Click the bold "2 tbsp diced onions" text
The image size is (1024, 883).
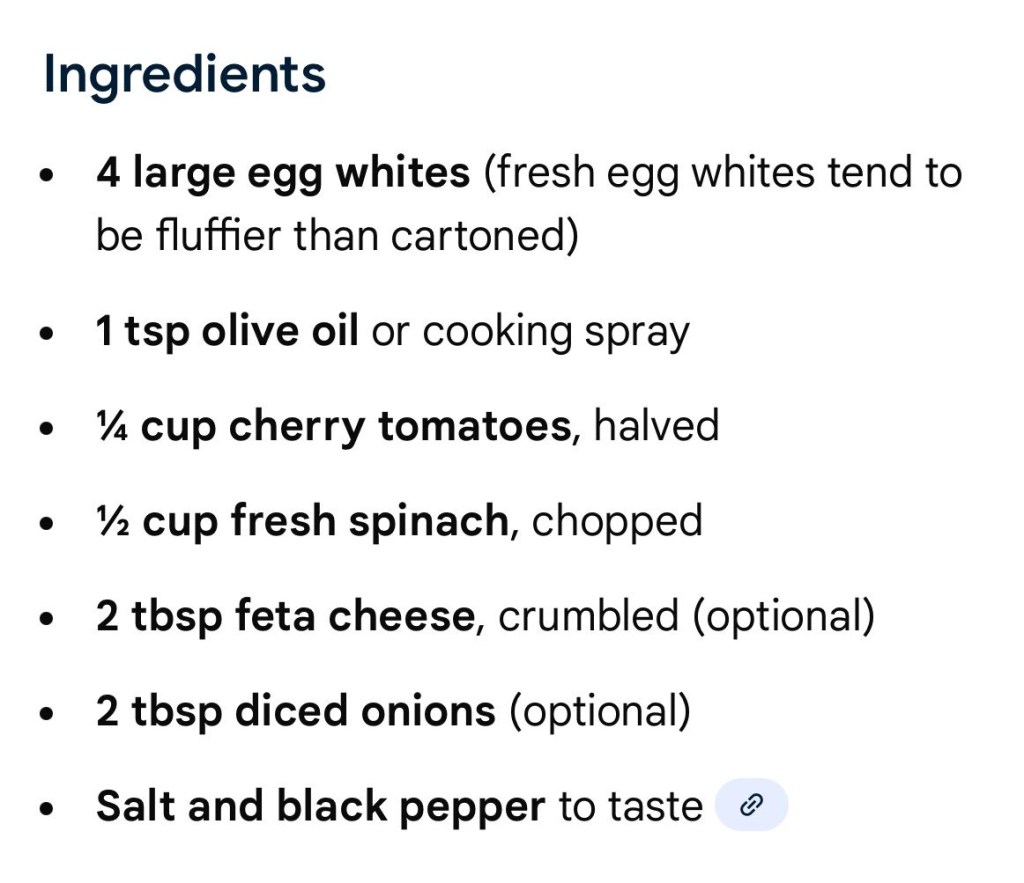pos(295,712)
